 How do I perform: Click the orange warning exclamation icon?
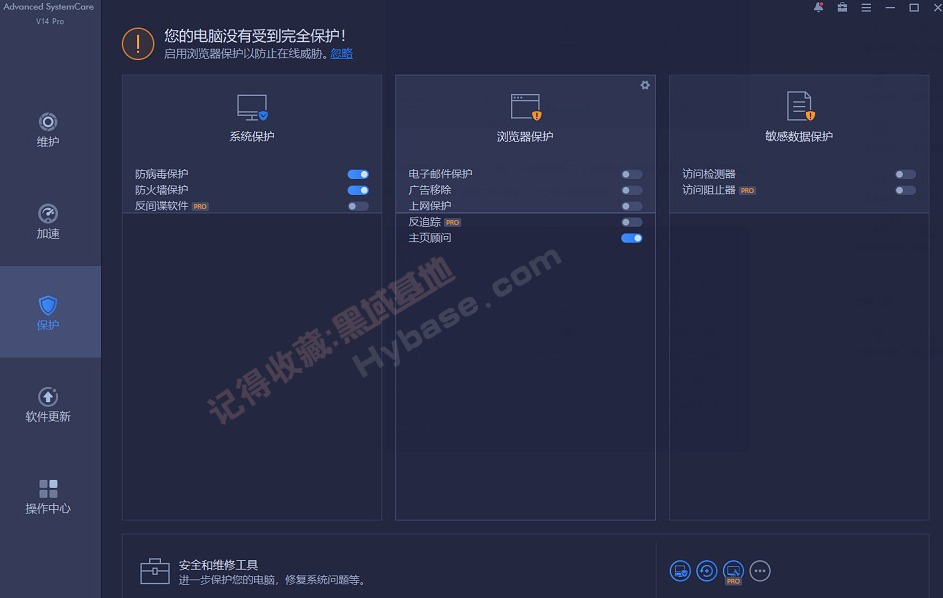tap(138, 43)
